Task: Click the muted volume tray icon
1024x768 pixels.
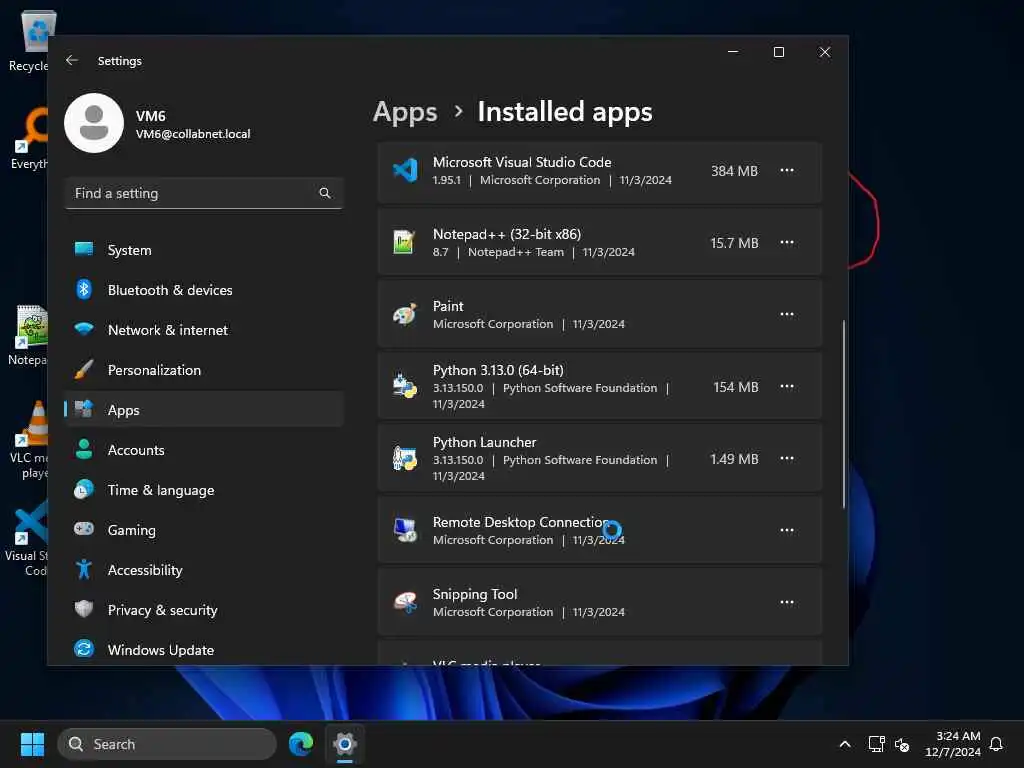Action: click(902, 744)
